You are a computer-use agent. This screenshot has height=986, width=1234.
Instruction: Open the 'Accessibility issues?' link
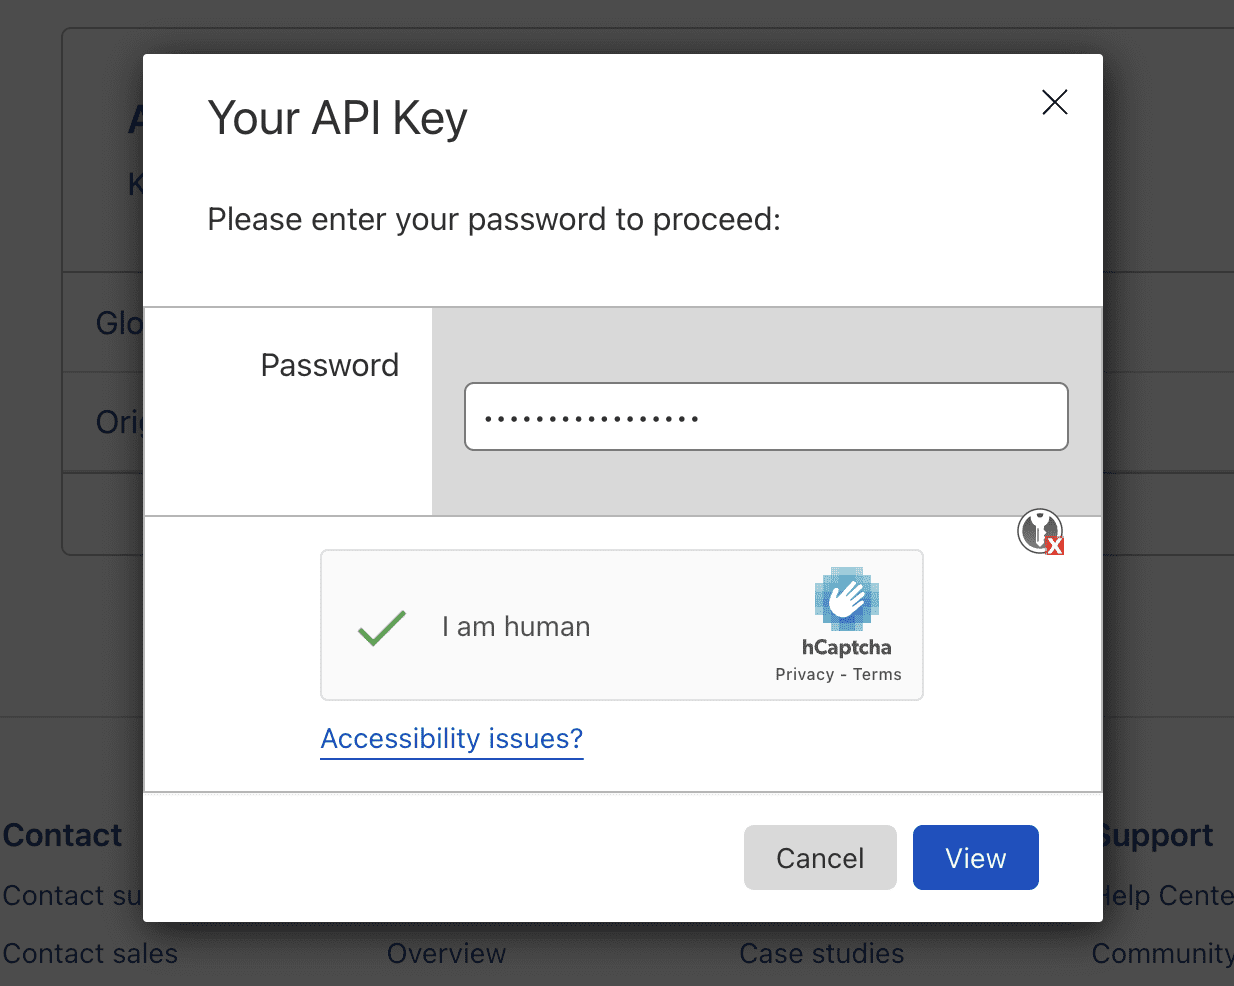451,739
